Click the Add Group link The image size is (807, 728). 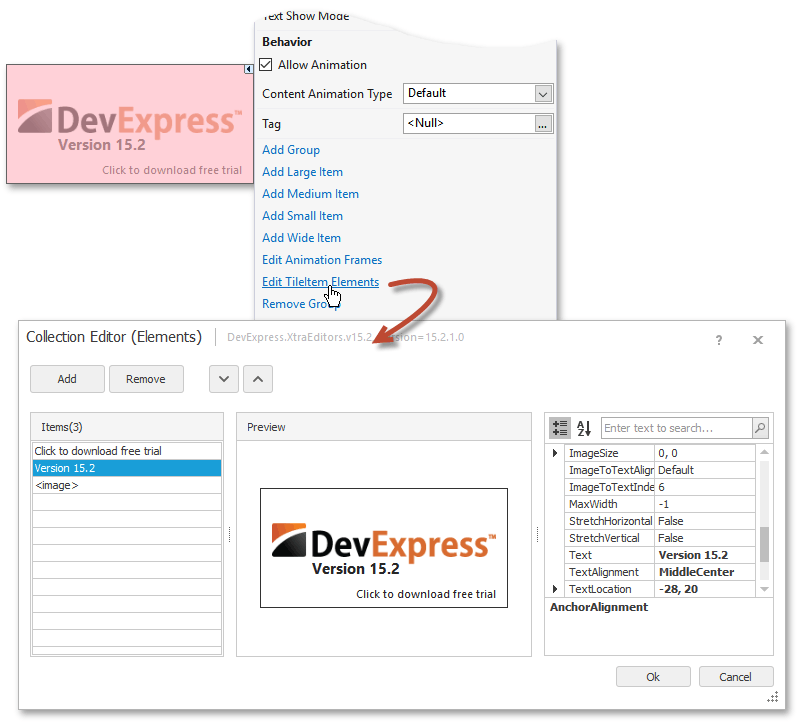pos(291,150)
